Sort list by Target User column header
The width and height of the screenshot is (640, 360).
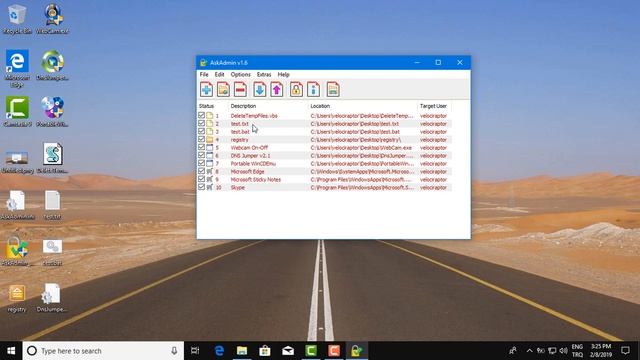coord(434,106)
